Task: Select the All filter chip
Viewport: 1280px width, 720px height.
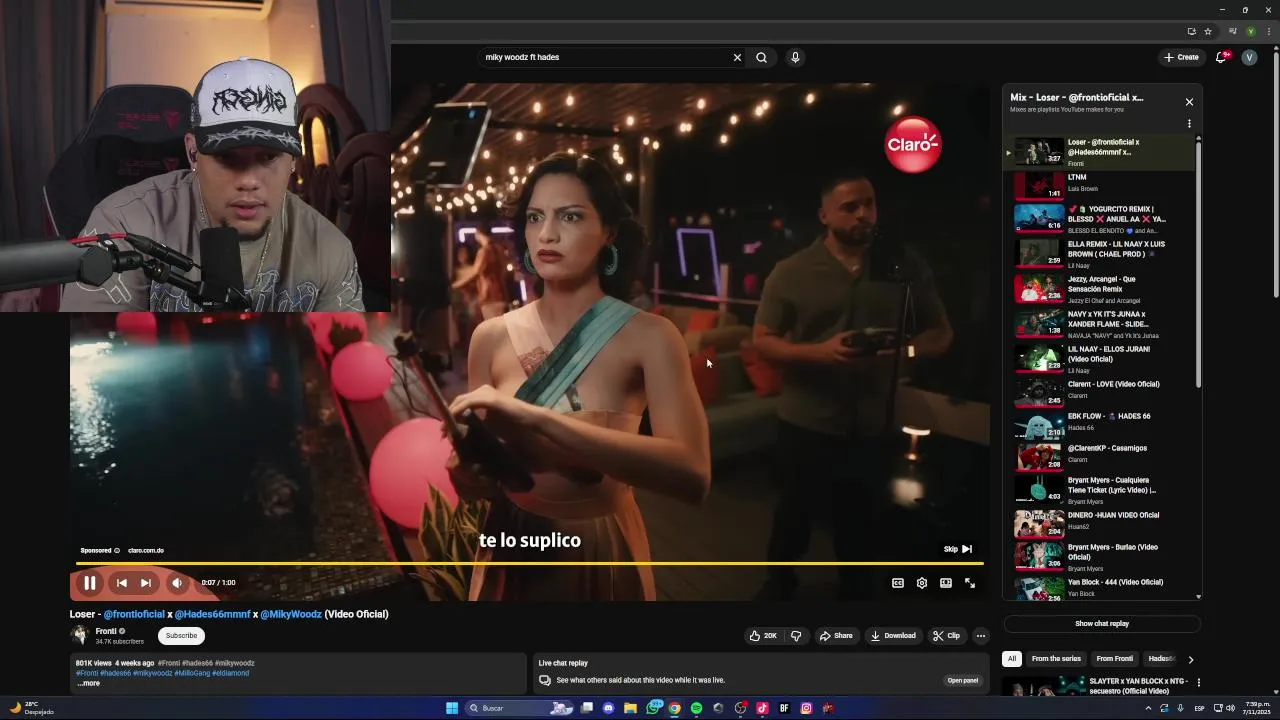Action: click(1012, 659)
